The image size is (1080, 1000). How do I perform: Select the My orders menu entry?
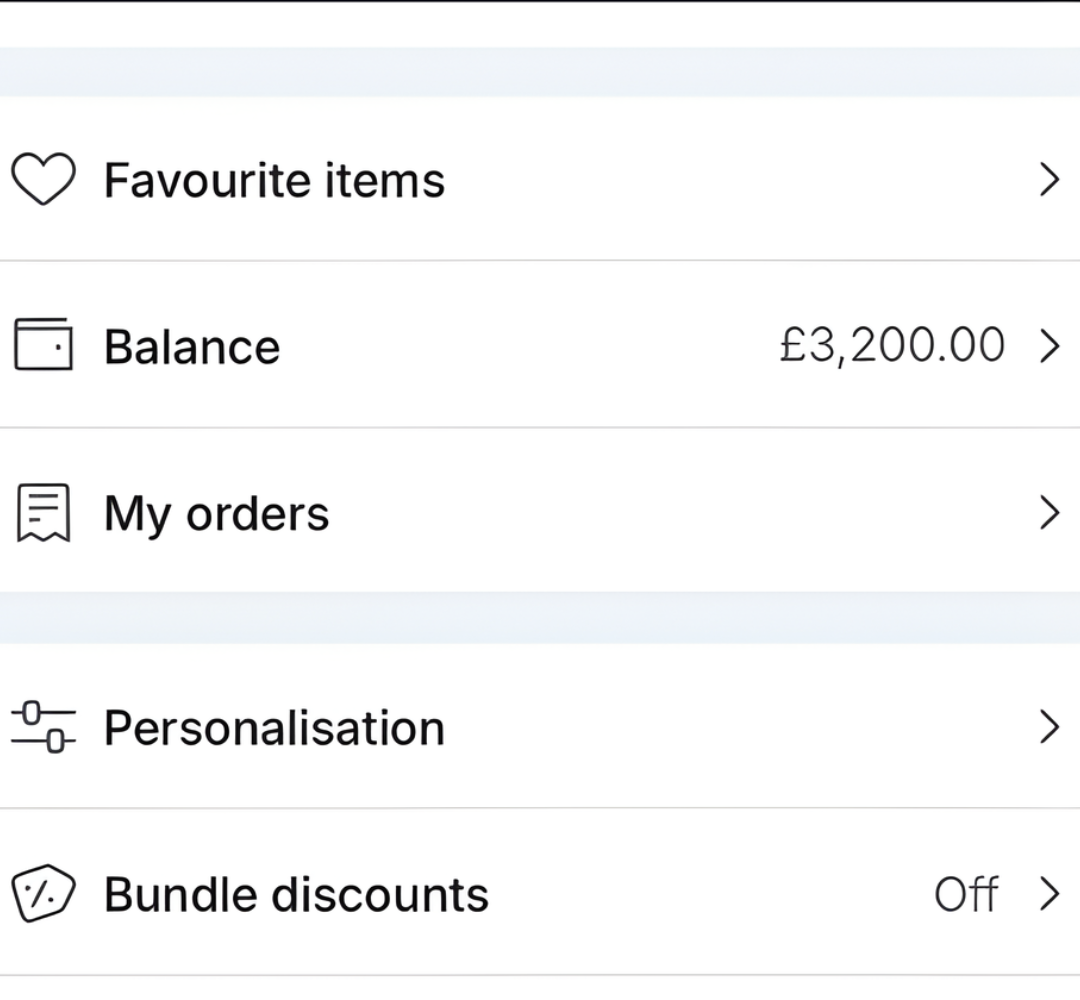point(216,514)
